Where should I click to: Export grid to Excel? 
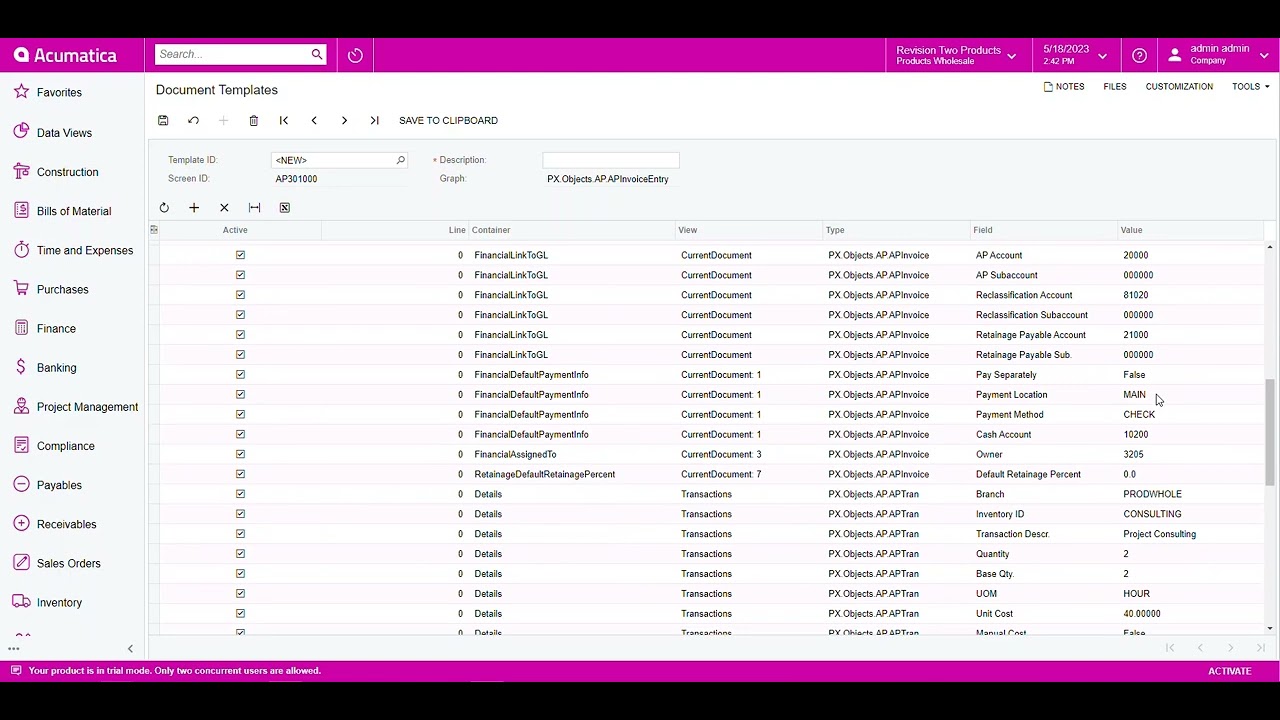point(285,207)
